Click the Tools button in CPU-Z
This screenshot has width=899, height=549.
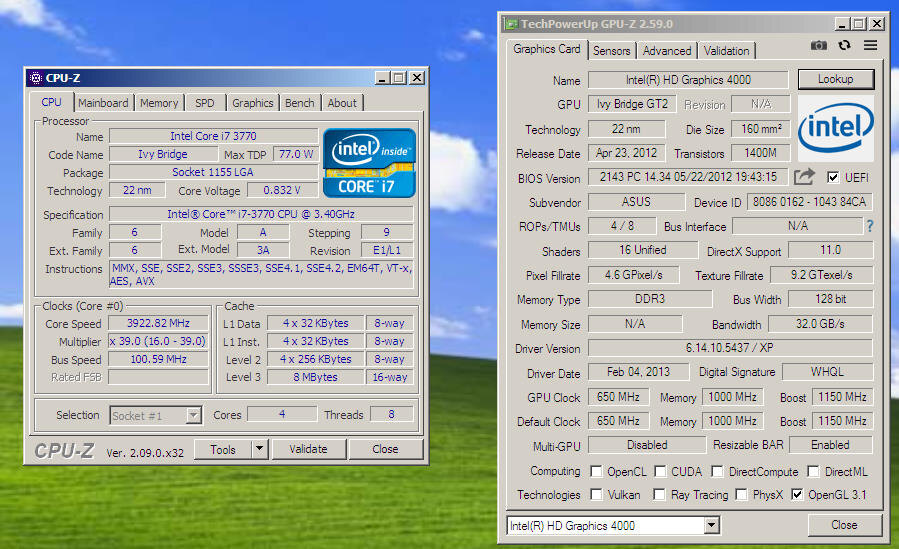coord(223,449)
